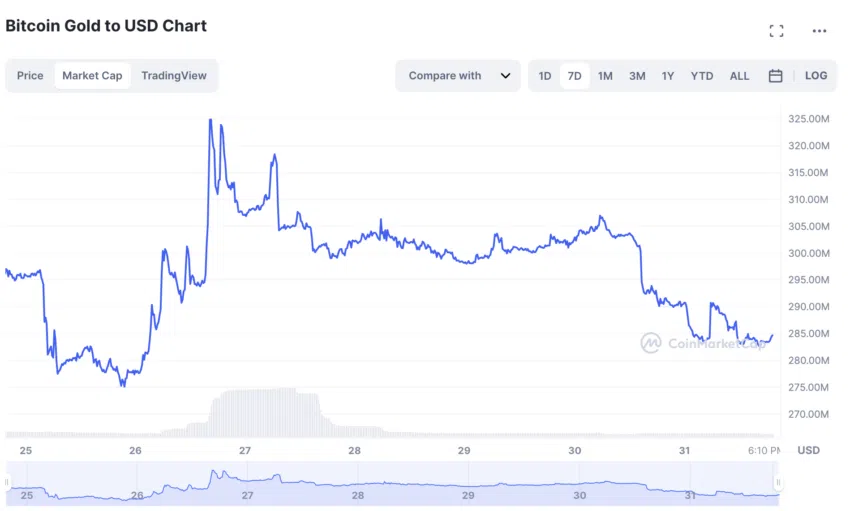The height and width of the screenshot is (511, 850).
Task: Select the Market Cap tab
Action: pyautogui.click(x=92, y=76)
